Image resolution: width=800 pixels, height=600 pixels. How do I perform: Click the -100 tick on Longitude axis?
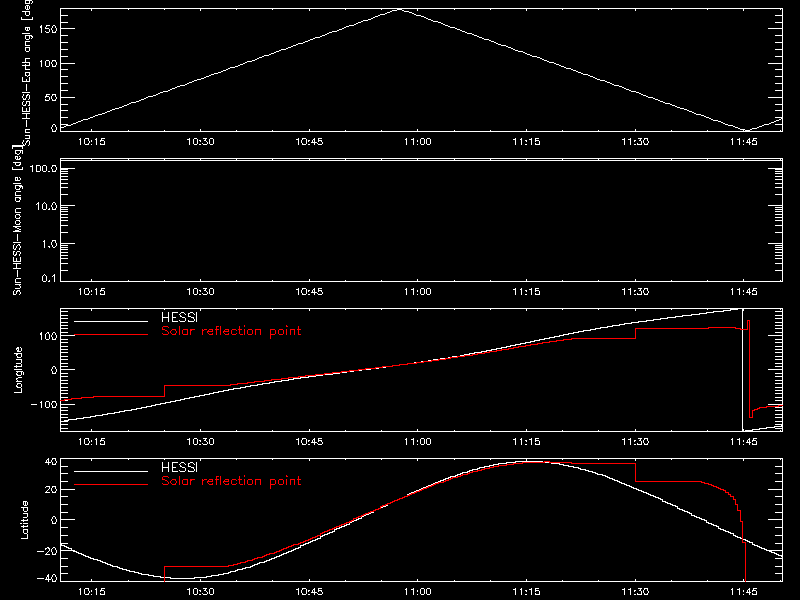click(44, 404)
